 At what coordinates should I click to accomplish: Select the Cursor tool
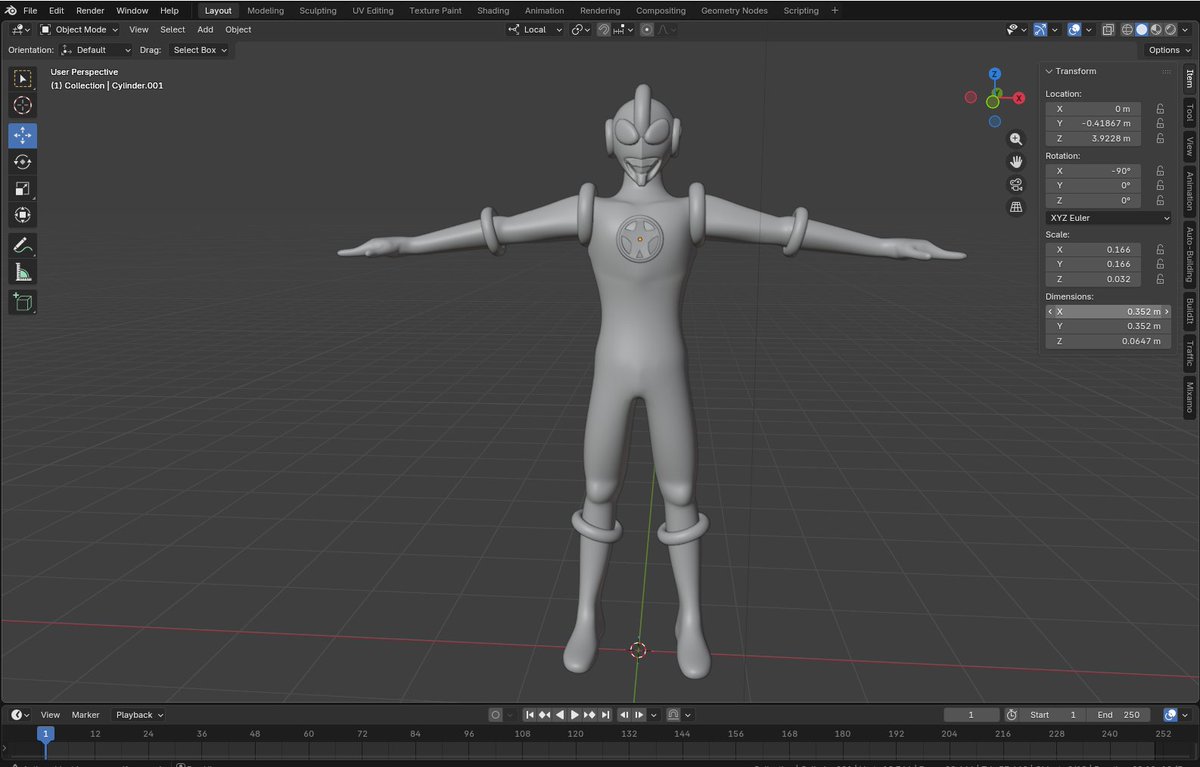pyautogui.click(x=23, y=106)
